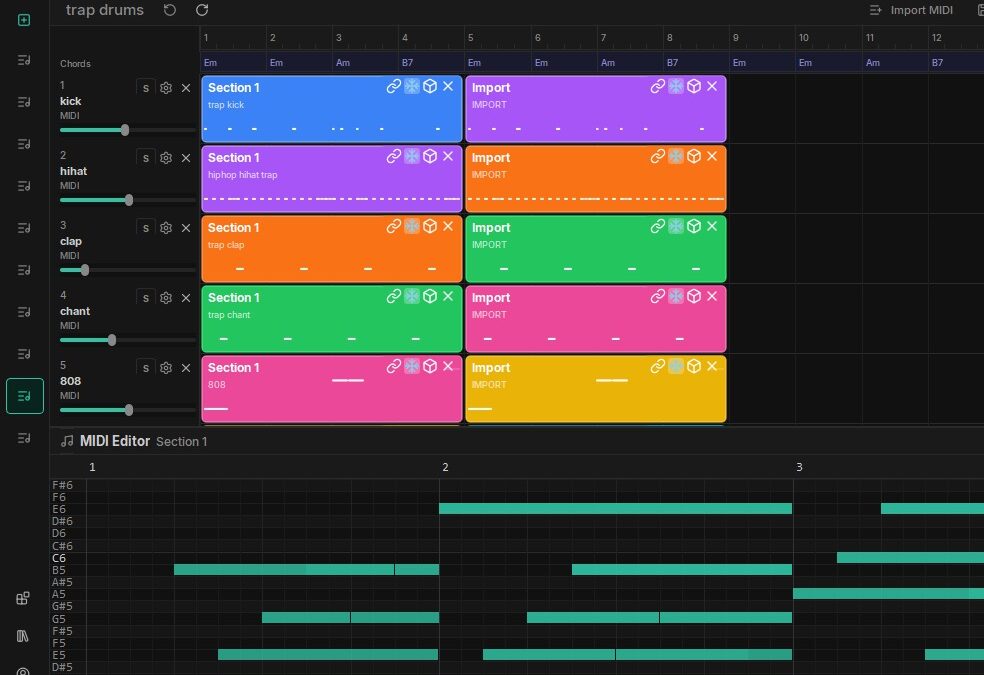Remove the kick track with its X button
Screen dimensions: 984x675
[186, 87]
